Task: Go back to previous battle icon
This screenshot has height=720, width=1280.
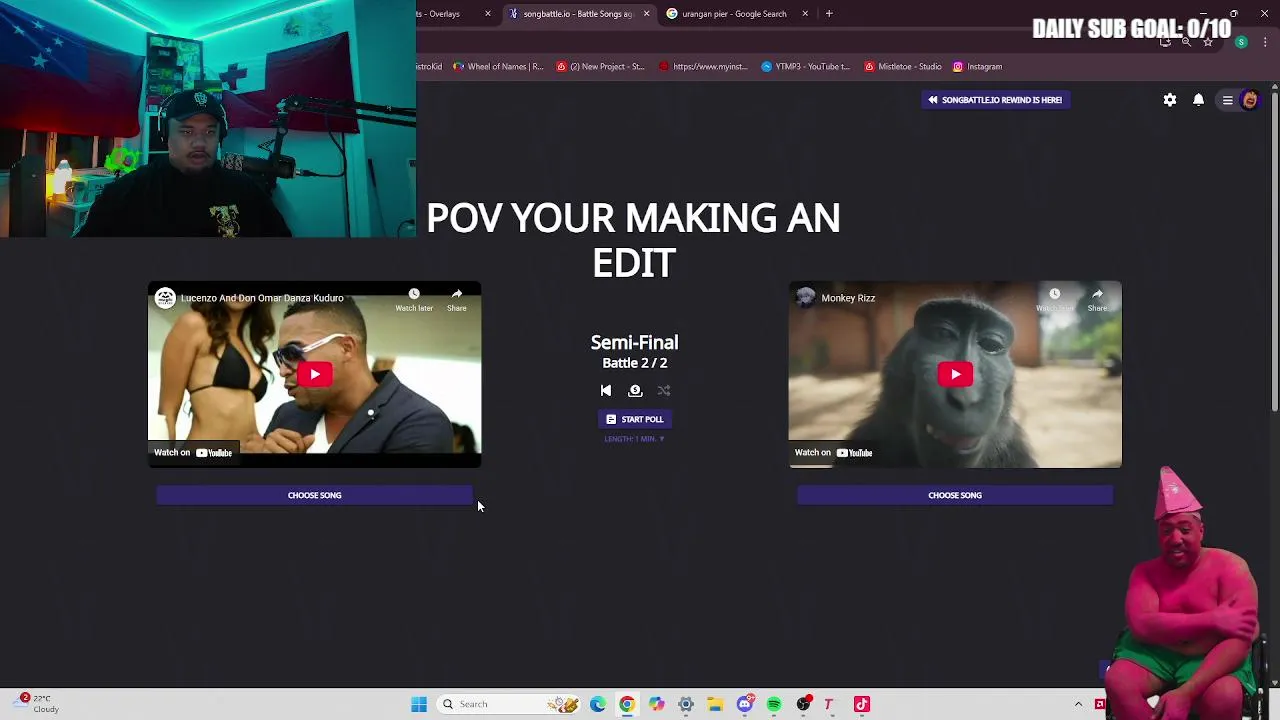Action: click(606, 391)
